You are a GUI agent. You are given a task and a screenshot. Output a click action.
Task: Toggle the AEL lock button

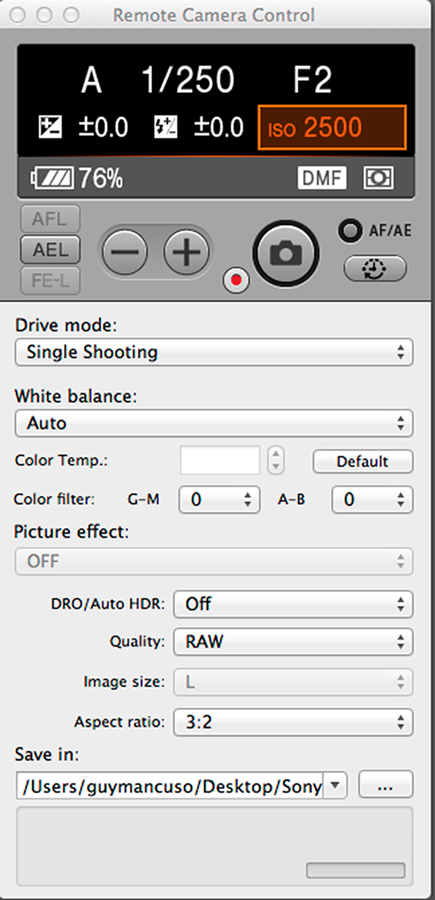50,250
